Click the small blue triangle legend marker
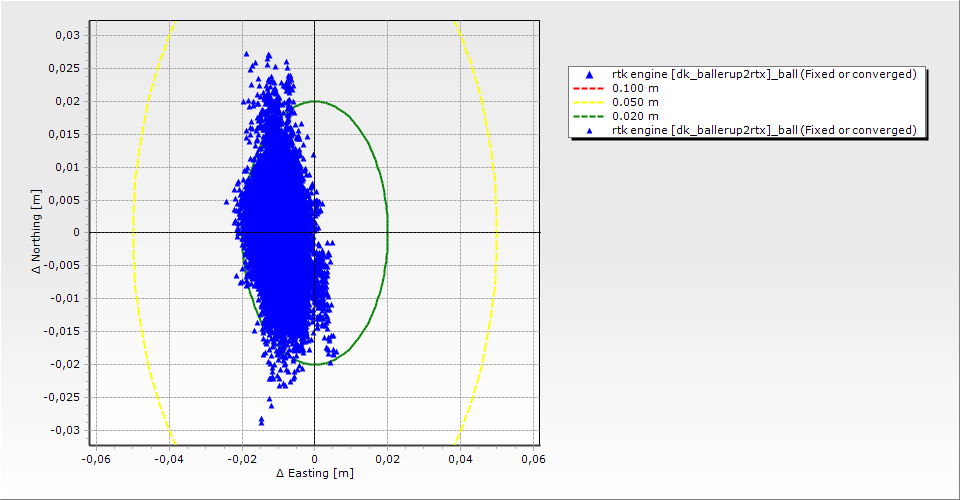The image size is (960, 500). coord(589,130)
